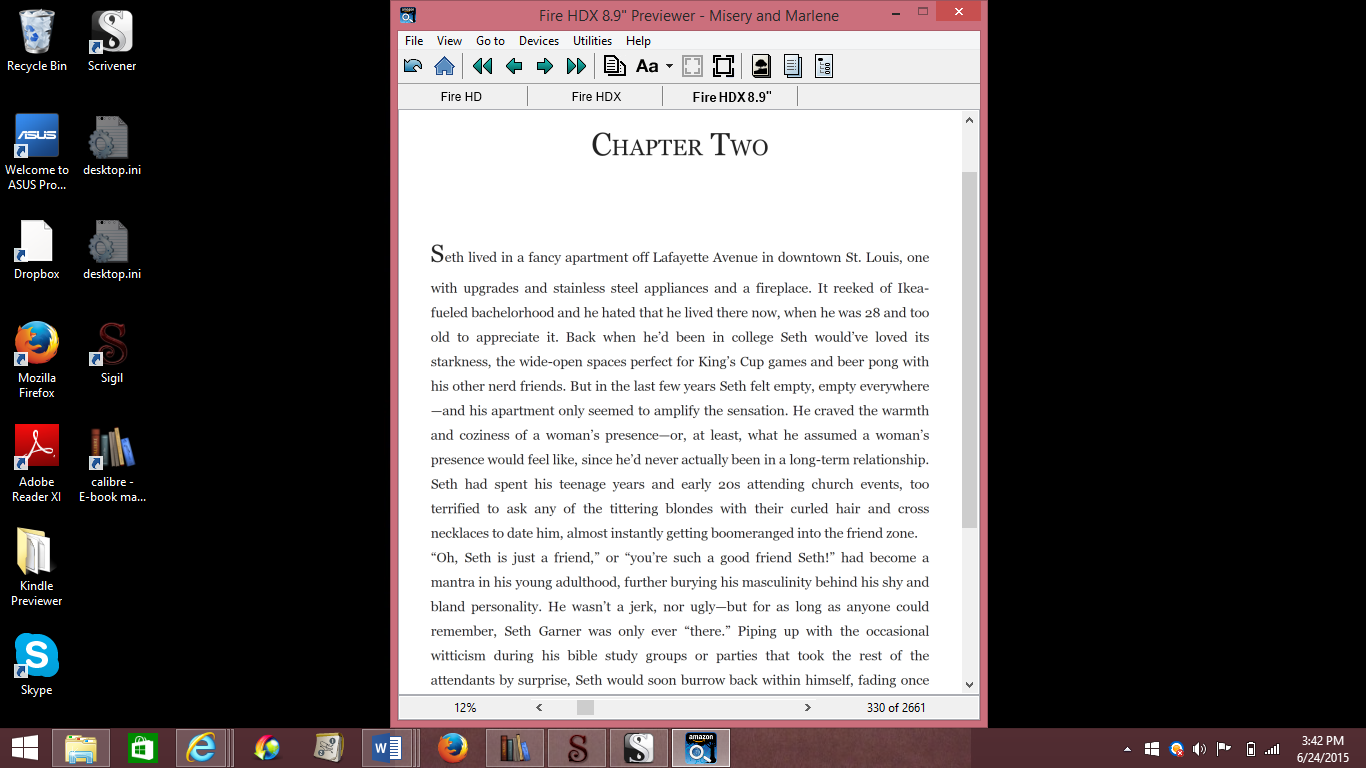1366x768 pixels.
Task: Open the cover image view icon
Action: pos(761,66)
